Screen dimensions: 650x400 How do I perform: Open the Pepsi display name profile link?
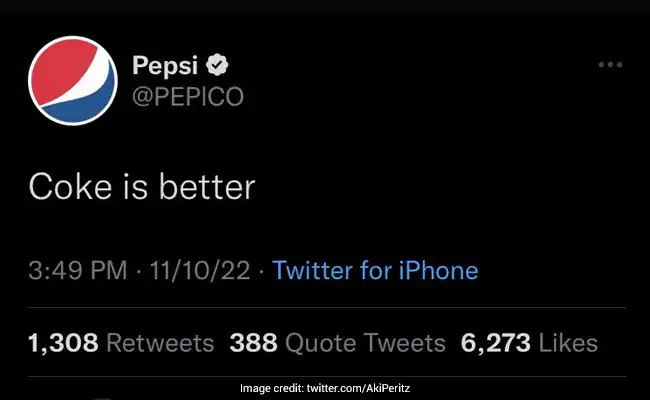pyautogui.click(x=165, y=65)
